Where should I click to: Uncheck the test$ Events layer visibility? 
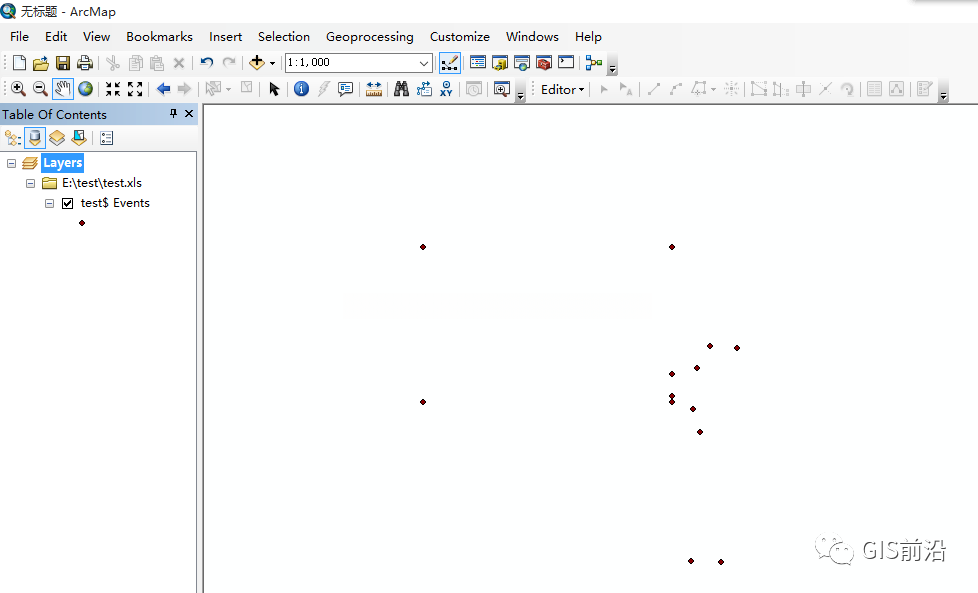click(x=67, y=203)
